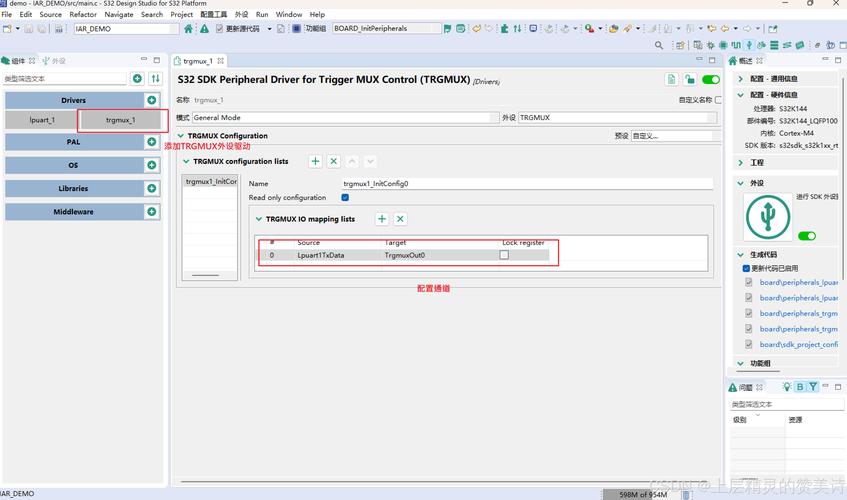This screenshot has width=847, height=500.
Task: Switch to the 外设 tab in left panel
Action: click(x=54, y=61)
